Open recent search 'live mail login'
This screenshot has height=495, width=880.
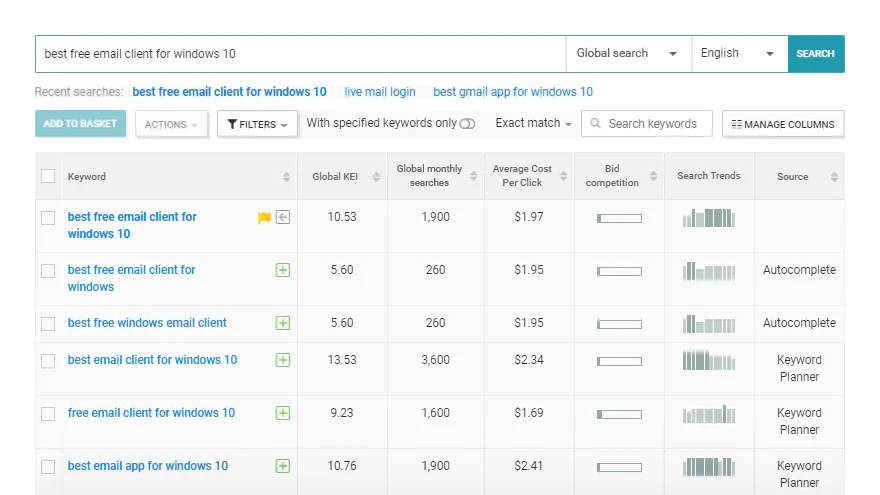point(380,92)
